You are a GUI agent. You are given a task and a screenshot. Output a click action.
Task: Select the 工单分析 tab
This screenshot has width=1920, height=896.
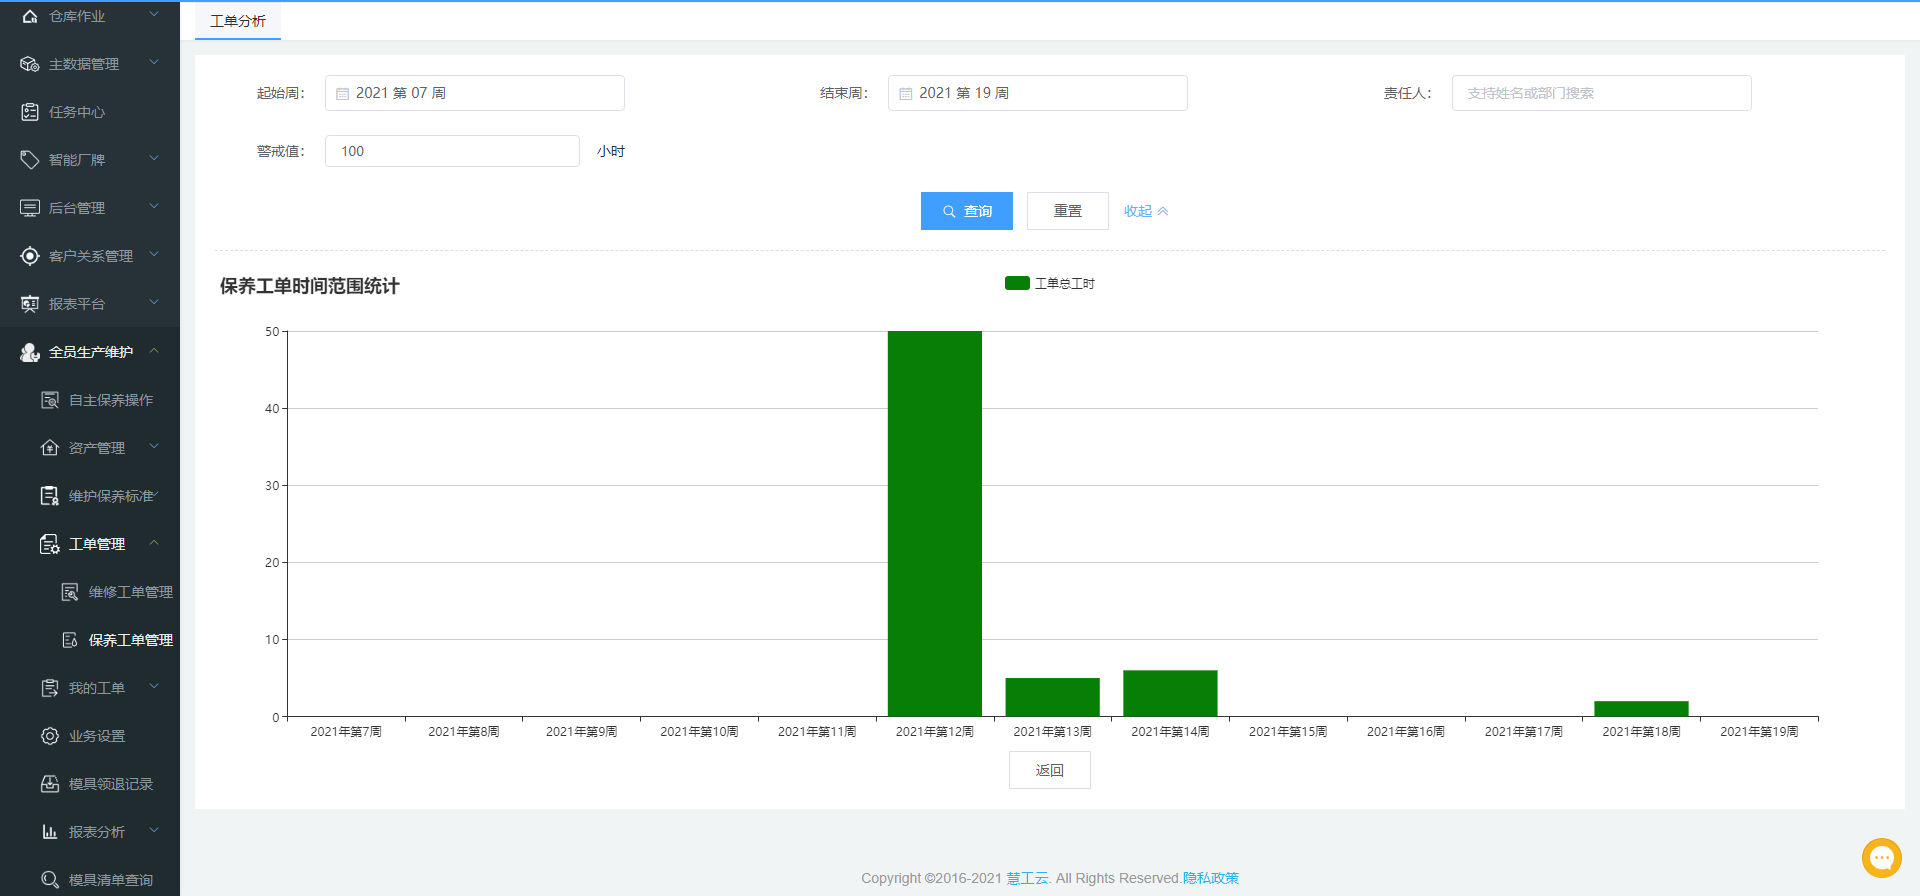(x=238, y=21)
